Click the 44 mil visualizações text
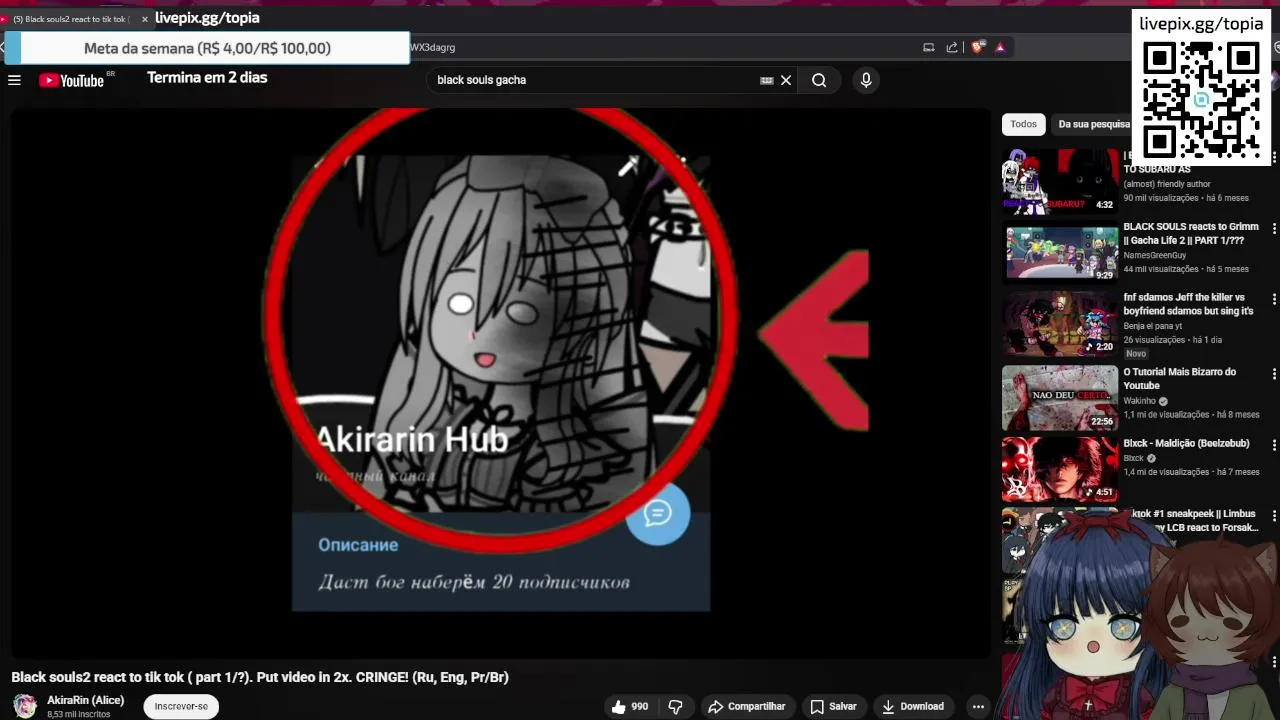The width and height of the screenshot is (1280, 720). point(1161,269)
